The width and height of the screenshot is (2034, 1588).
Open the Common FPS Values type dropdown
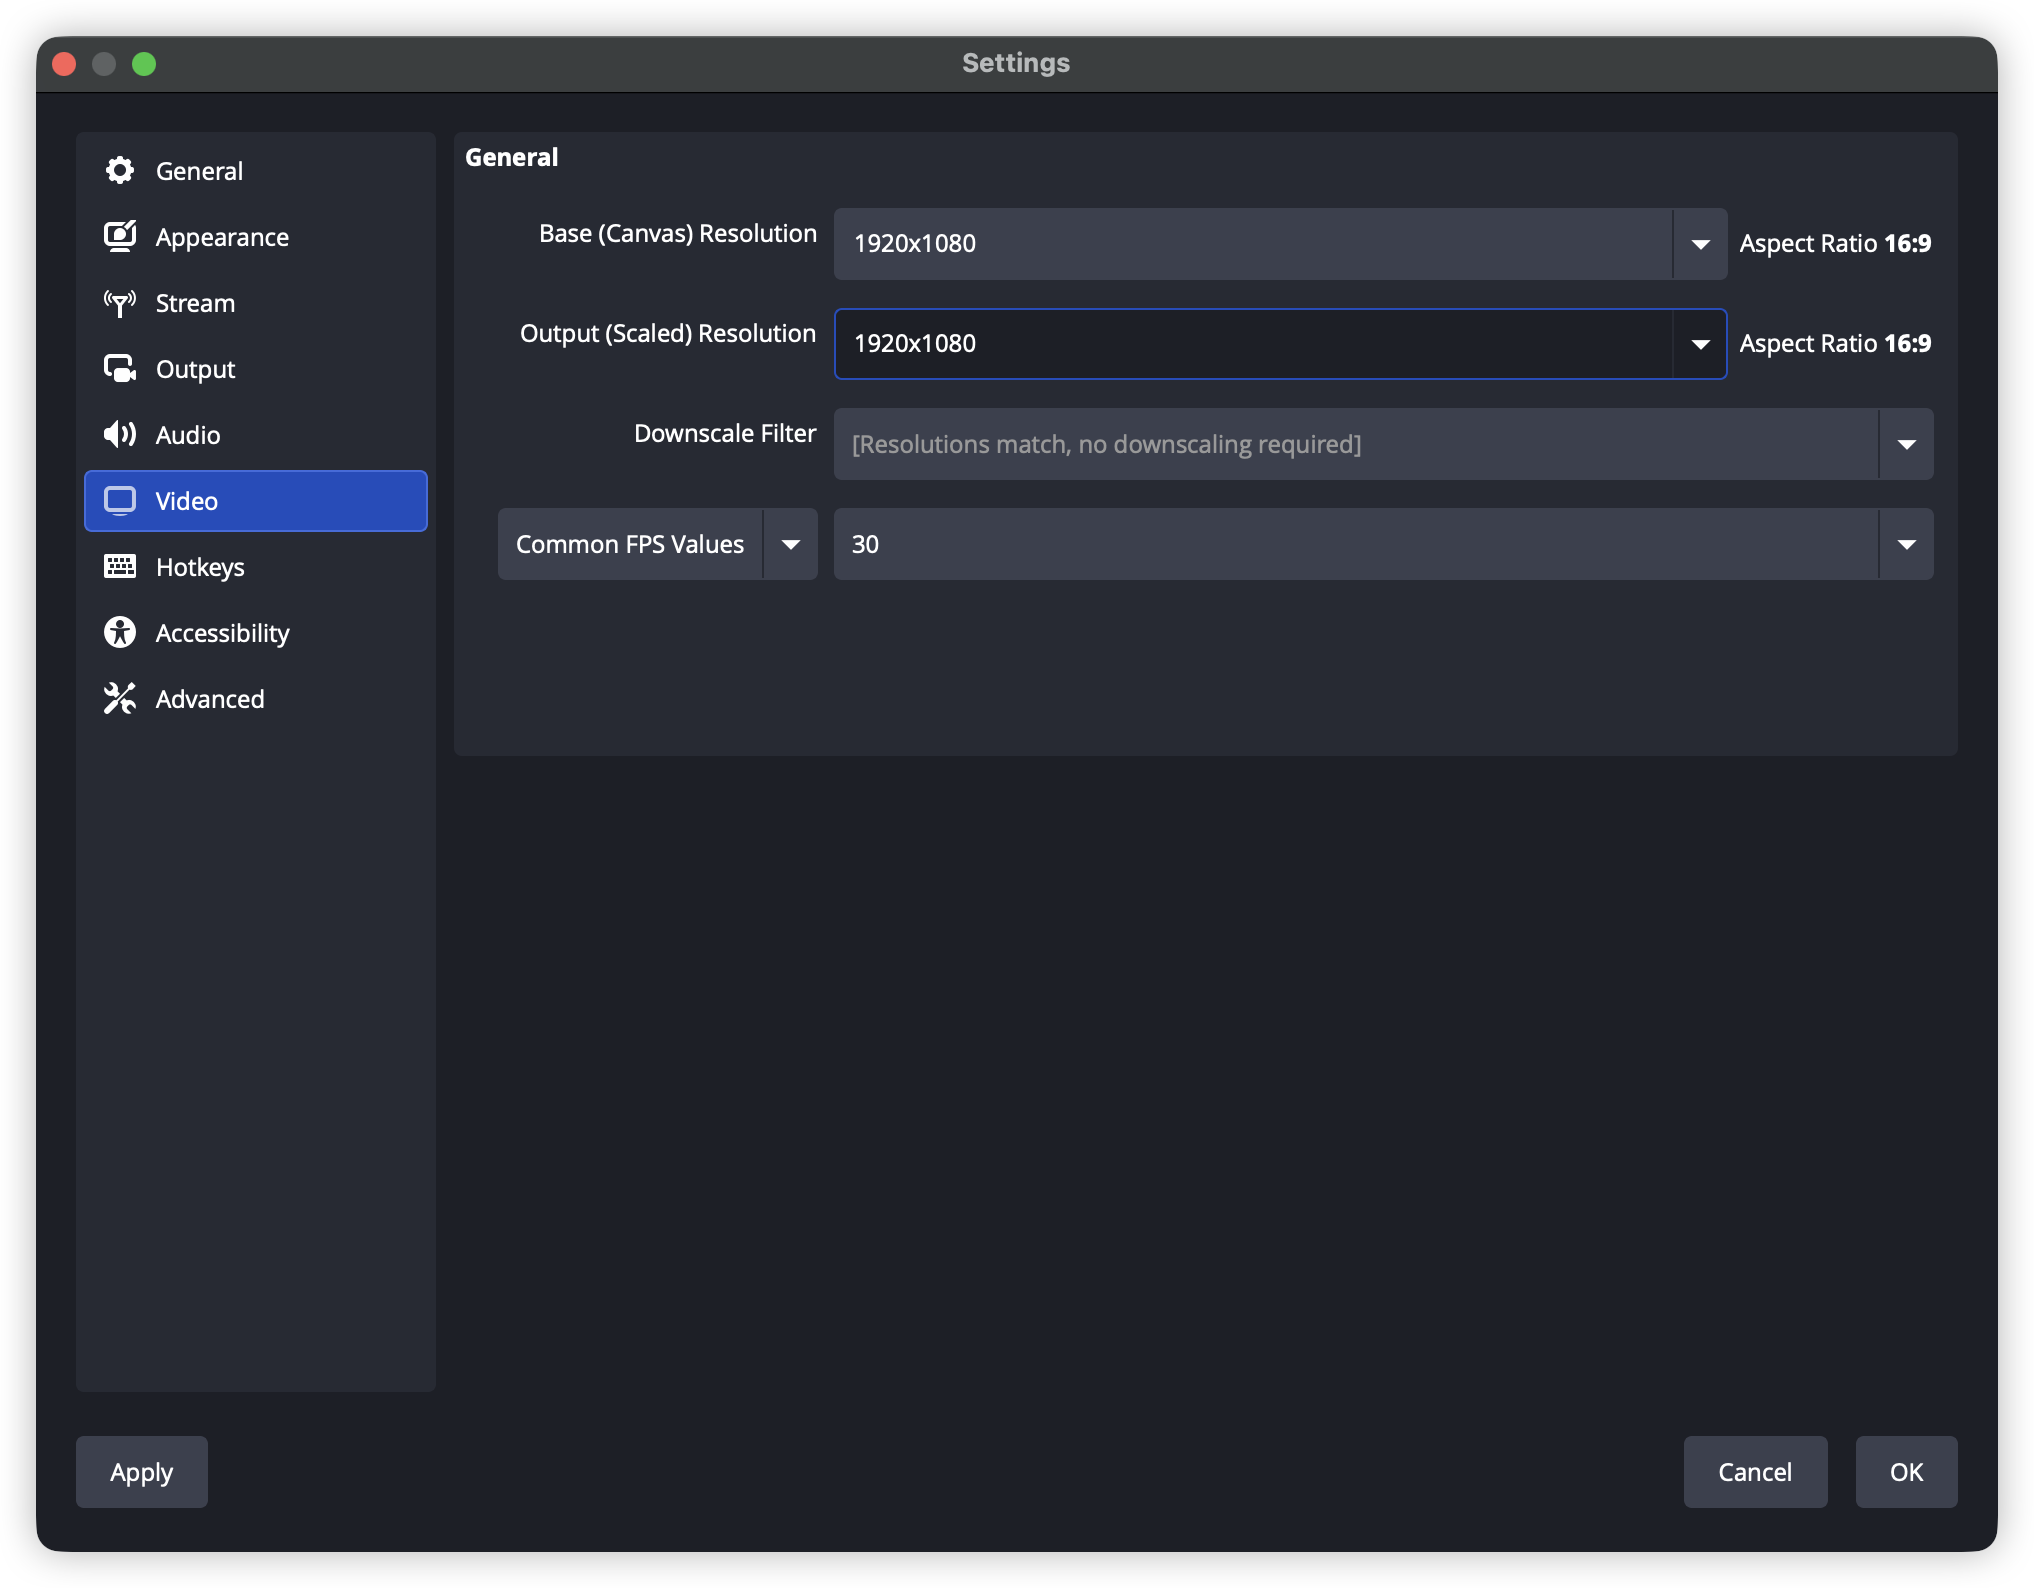790,544
